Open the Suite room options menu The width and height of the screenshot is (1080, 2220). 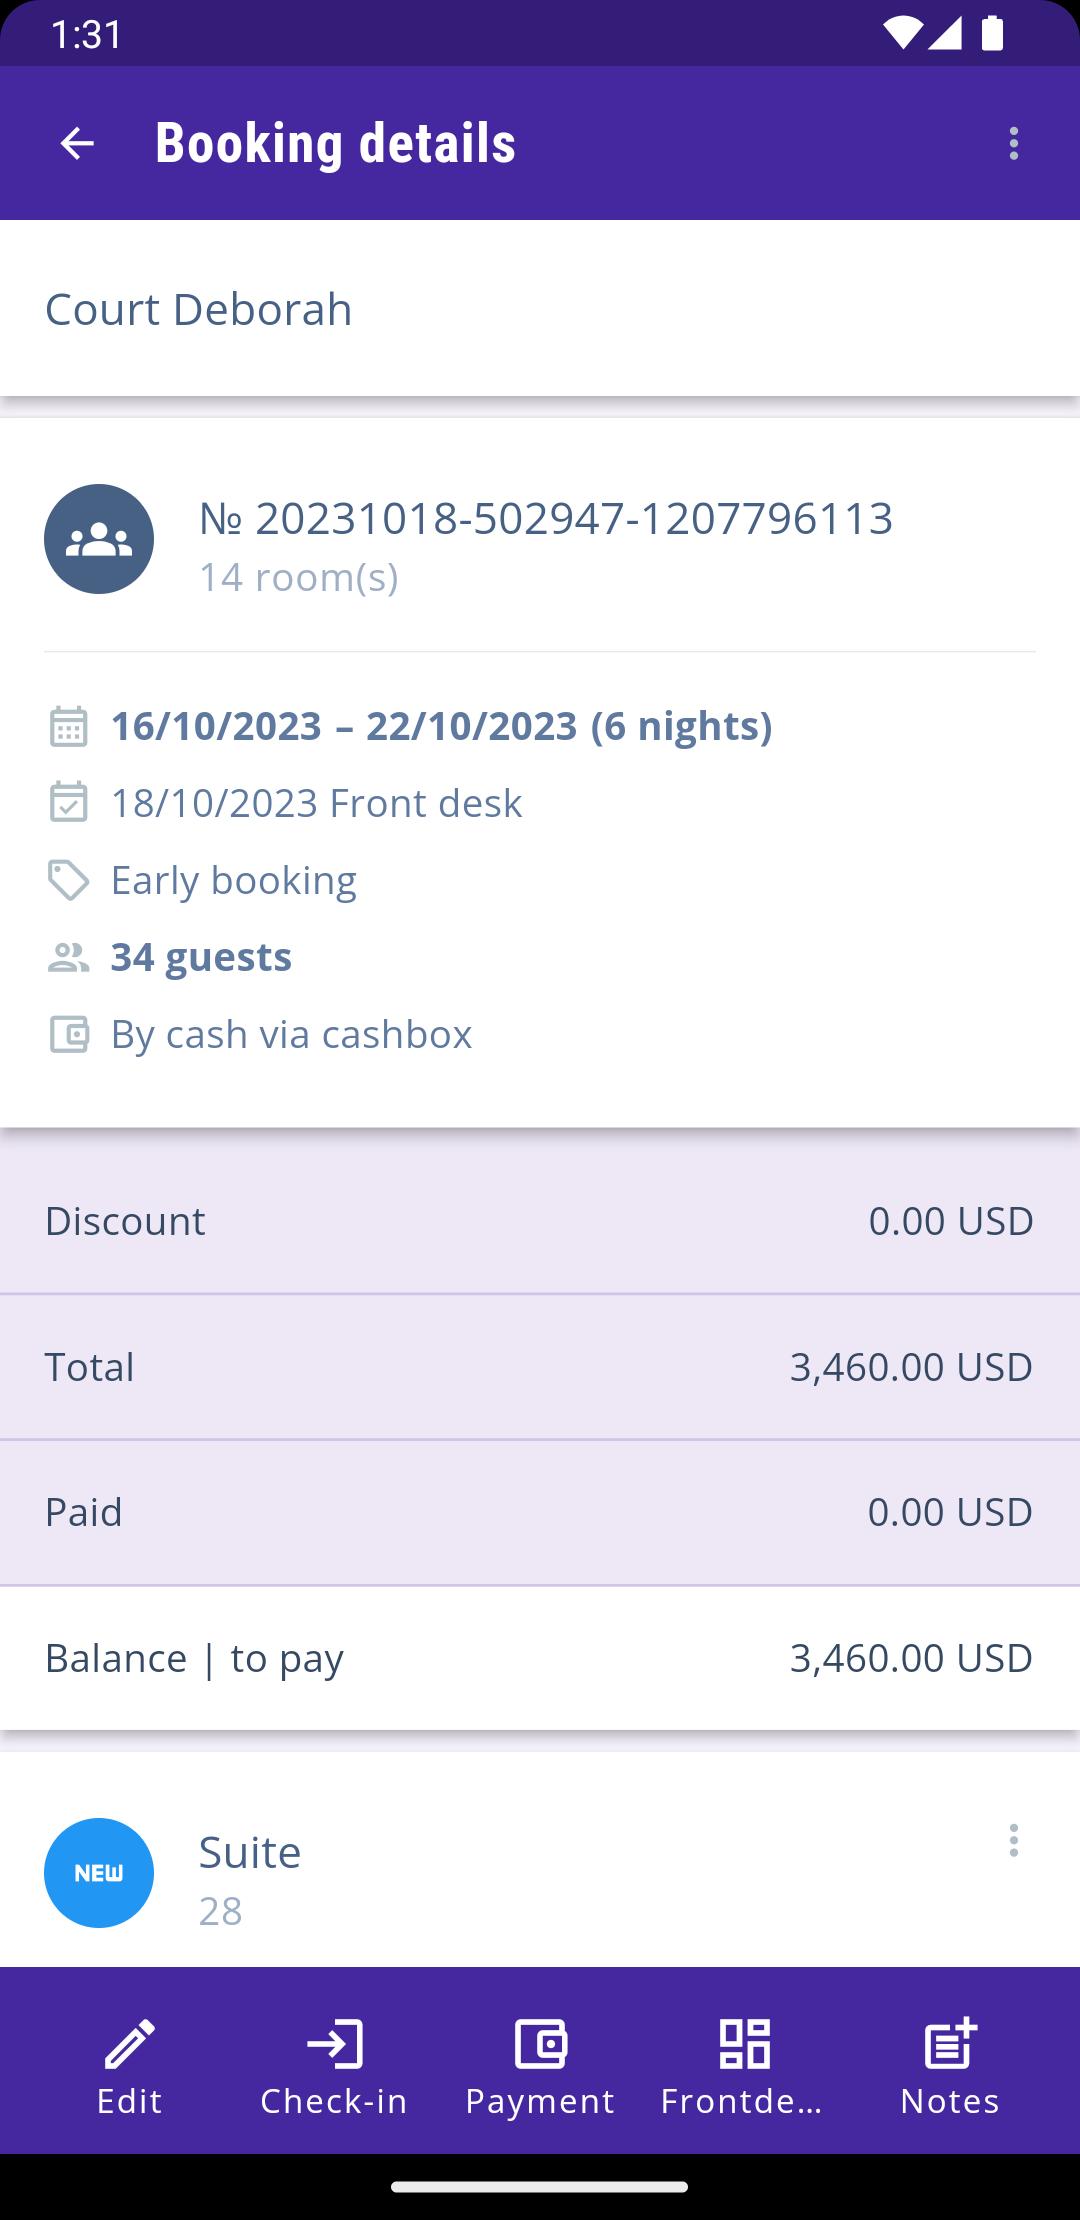coord(1014,1840)
